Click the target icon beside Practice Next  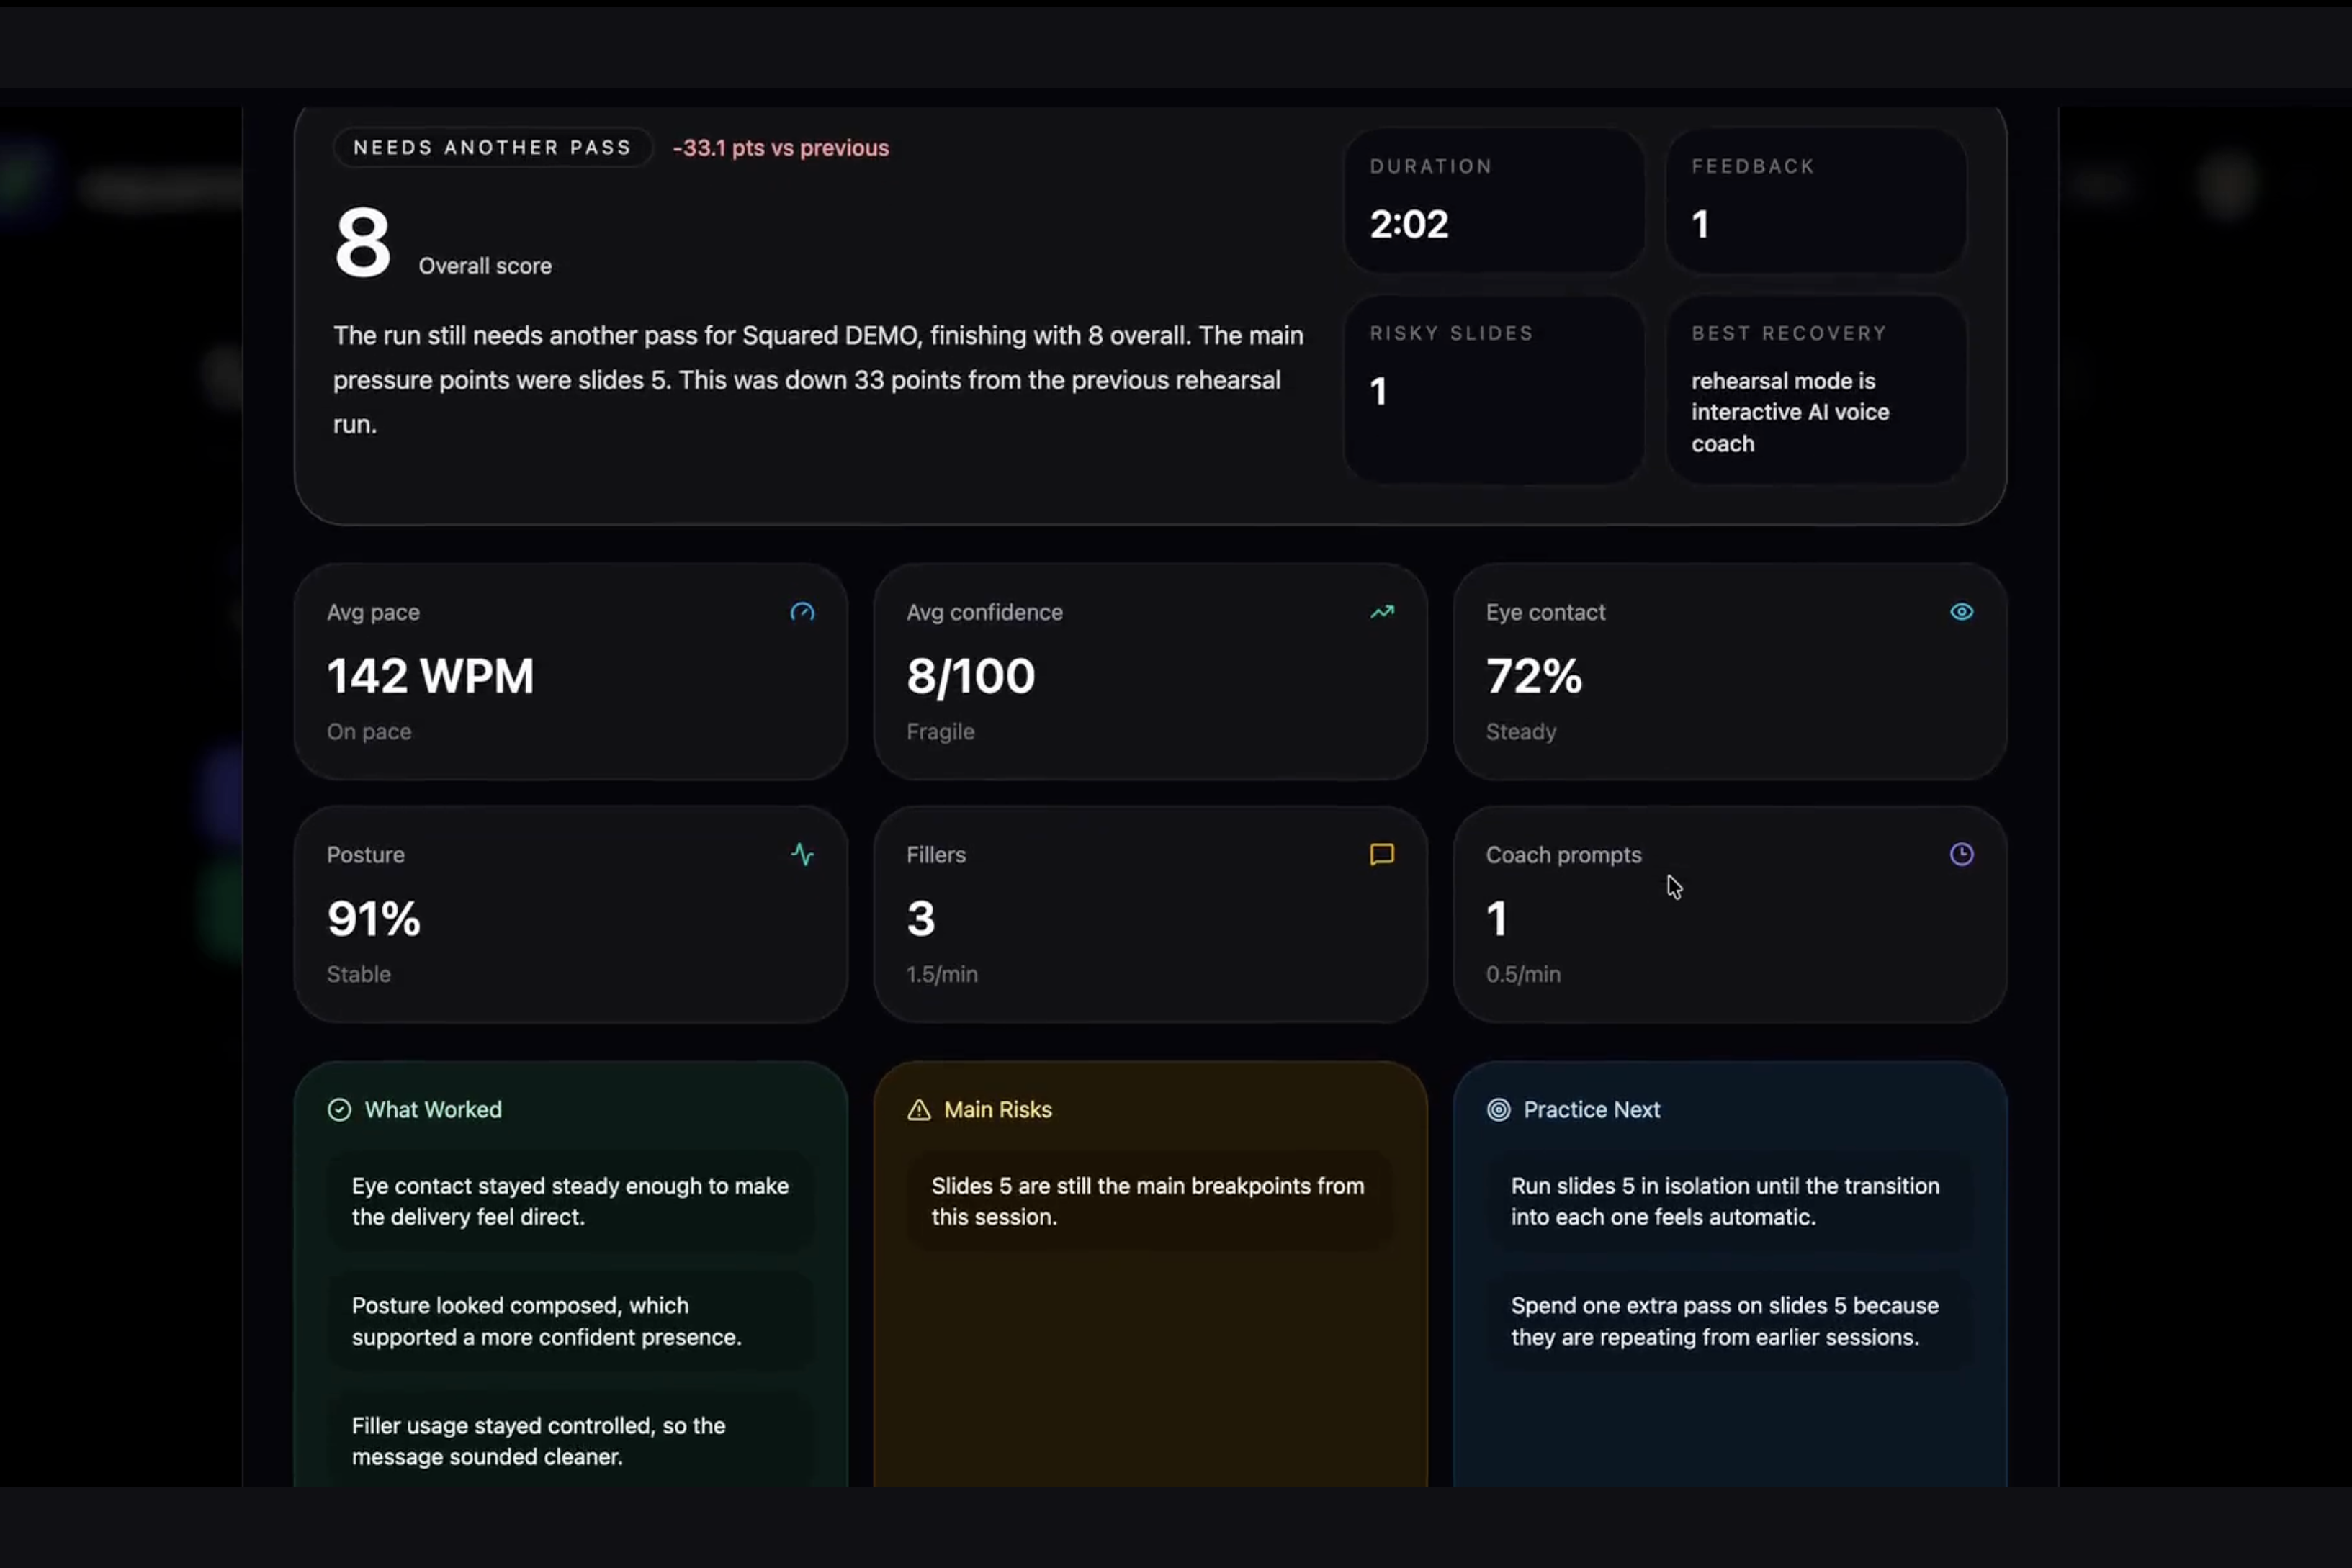pos(1498,1110)
